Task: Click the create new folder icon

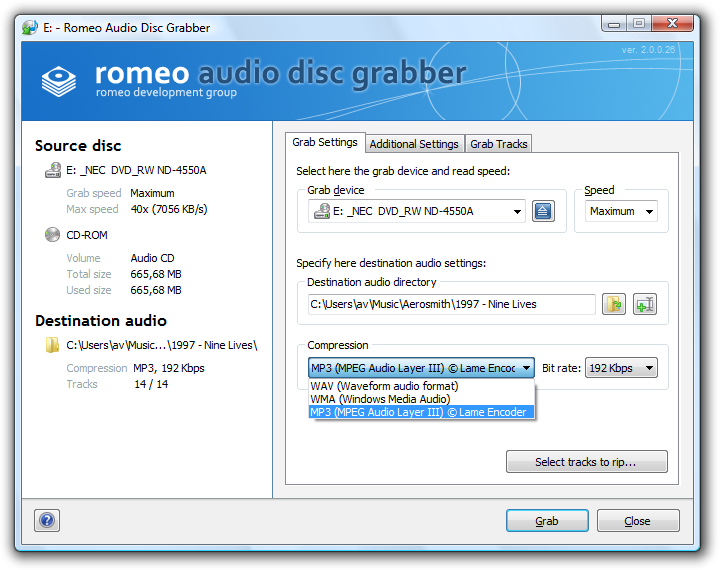Action: coord(645,304)
